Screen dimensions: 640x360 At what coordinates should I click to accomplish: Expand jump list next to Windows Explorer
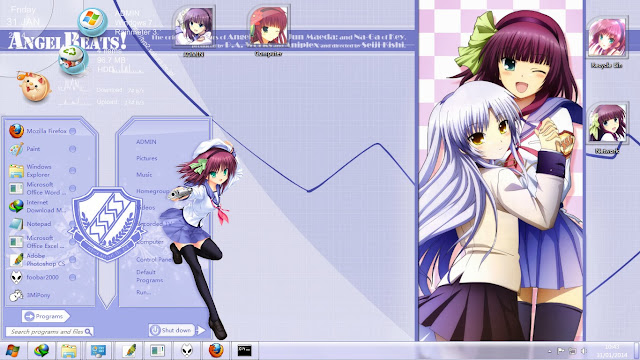(73, 170)
